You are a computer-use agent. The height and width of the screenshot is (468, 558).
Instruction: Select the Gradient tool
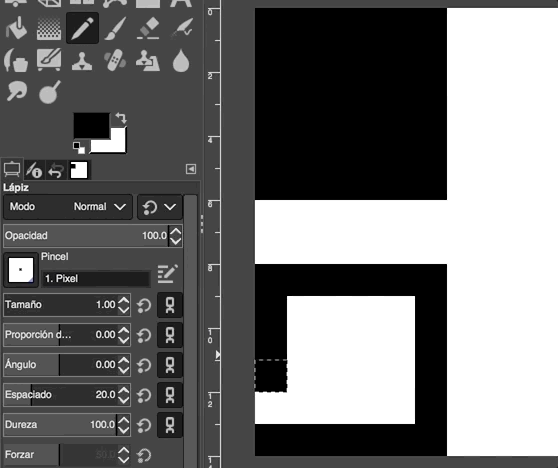(x=49, y=28)
